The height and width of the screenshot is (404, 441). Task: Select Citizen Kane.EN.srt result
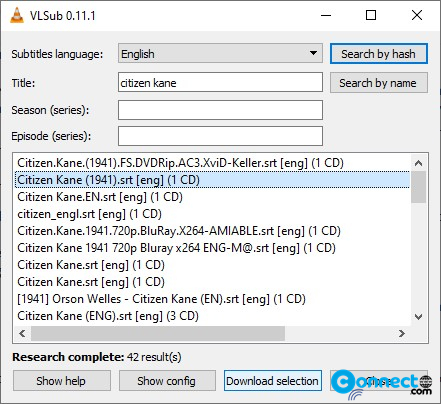[x=213, y=197]
